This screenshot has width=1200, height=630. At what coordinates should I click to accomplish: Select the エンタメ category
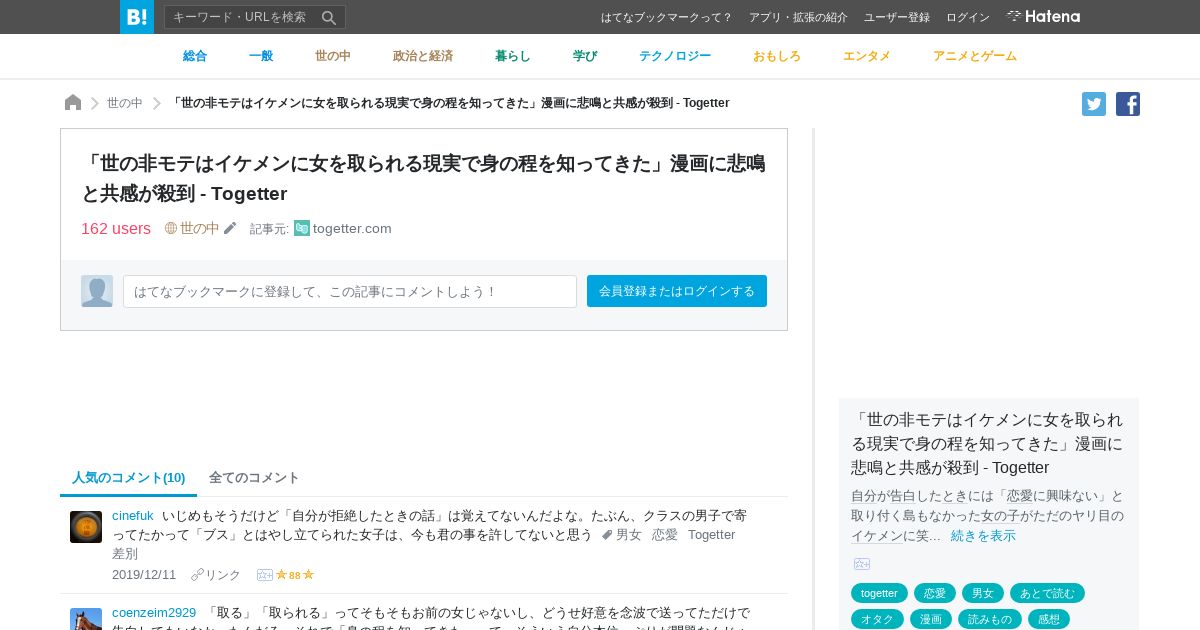tap(867, 56)
